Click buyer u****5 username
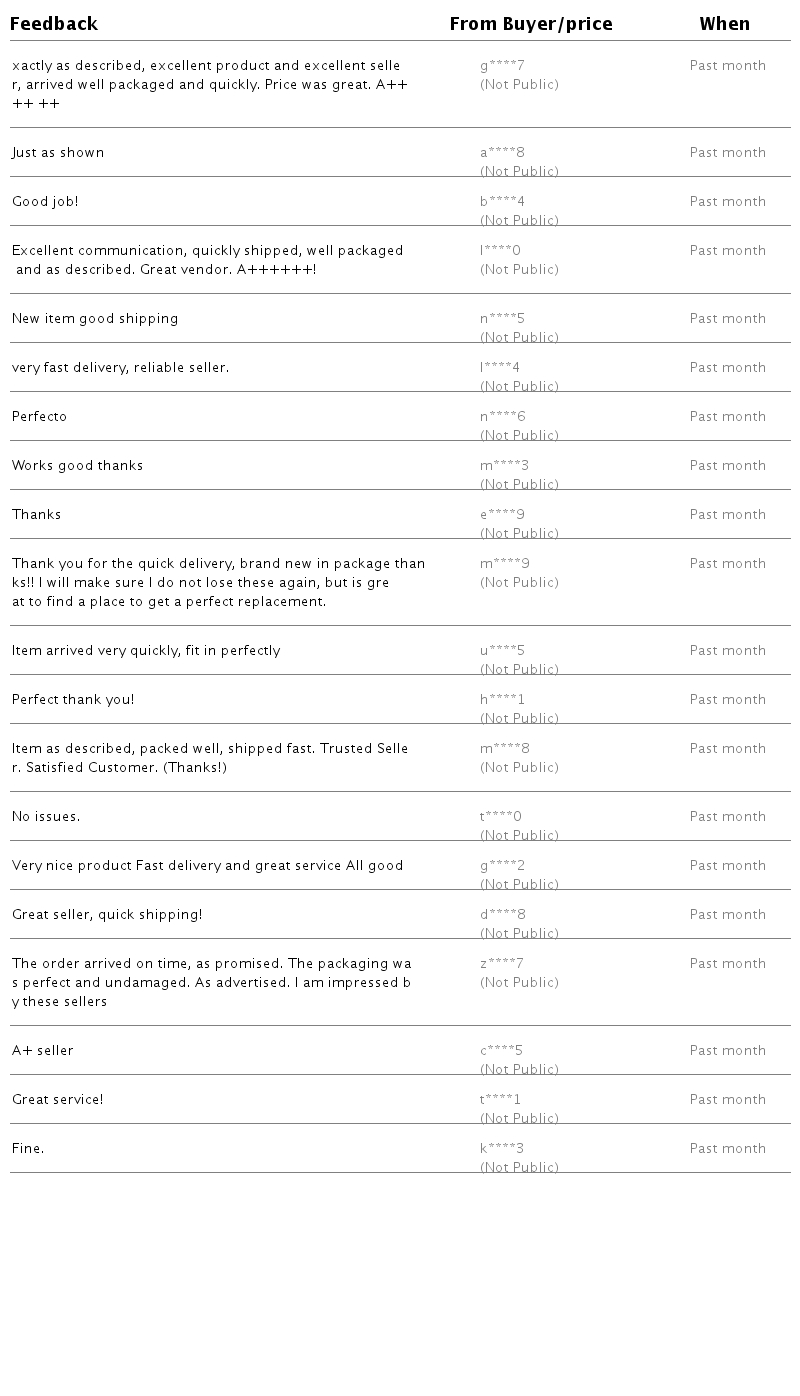This screenshot has width=800, height=1396. tap(502, 651)
